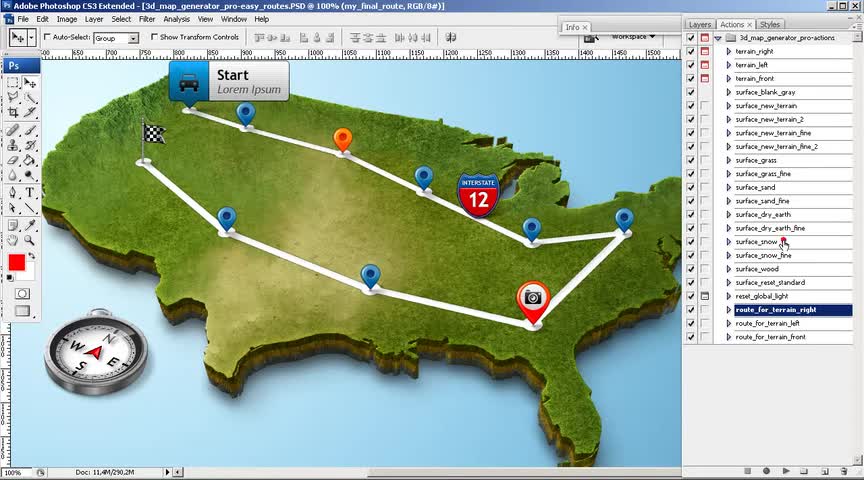Reset default foreground and background colors
The image size is (864, 480).
click(10, 278)
